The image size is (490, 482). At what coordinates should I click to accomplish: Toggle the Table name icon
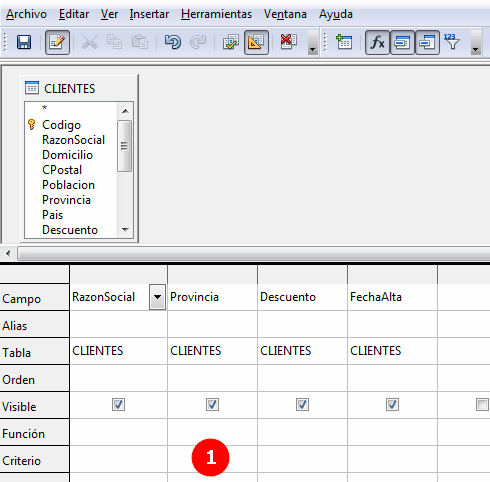click(402, 42)
